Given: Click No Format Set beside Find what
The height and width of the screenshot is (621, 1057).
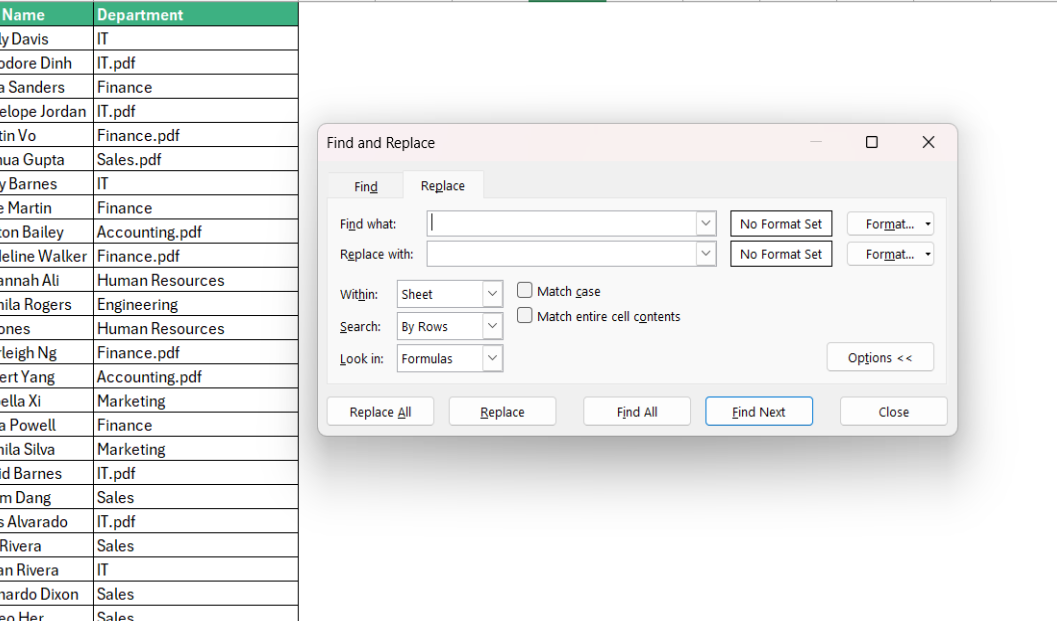Looking at the screenshot, I should (781, 223).
